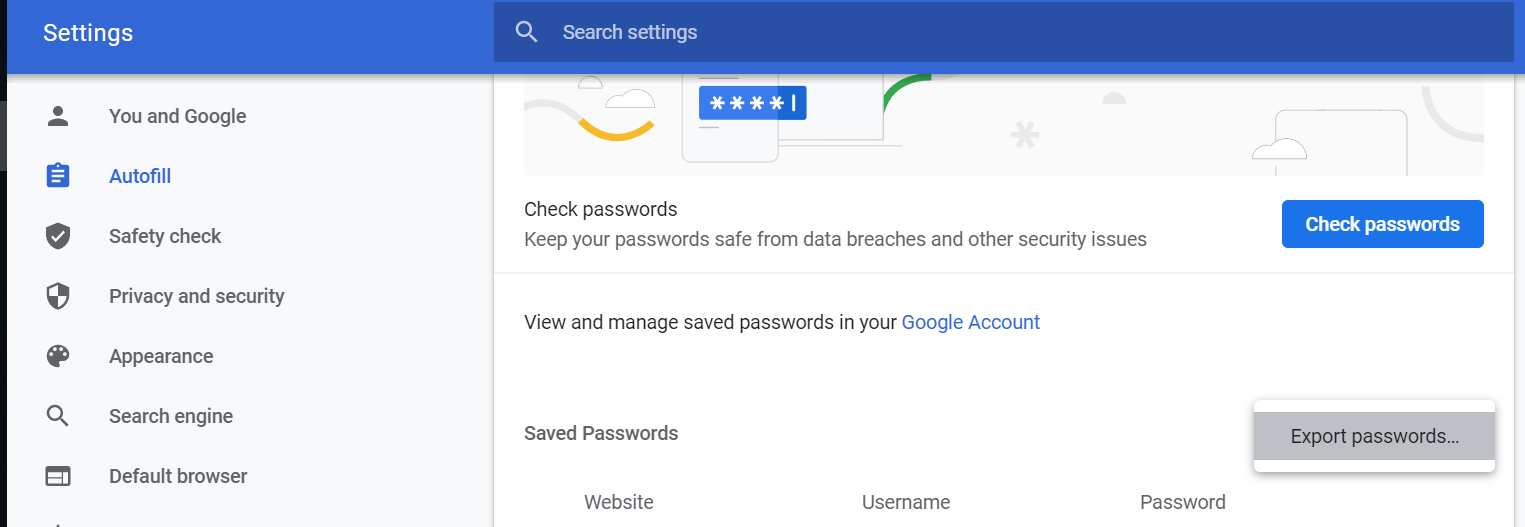Click the Appearance palette icon
The width and height of the screenshot is (1525, 527).
(58, 356)
